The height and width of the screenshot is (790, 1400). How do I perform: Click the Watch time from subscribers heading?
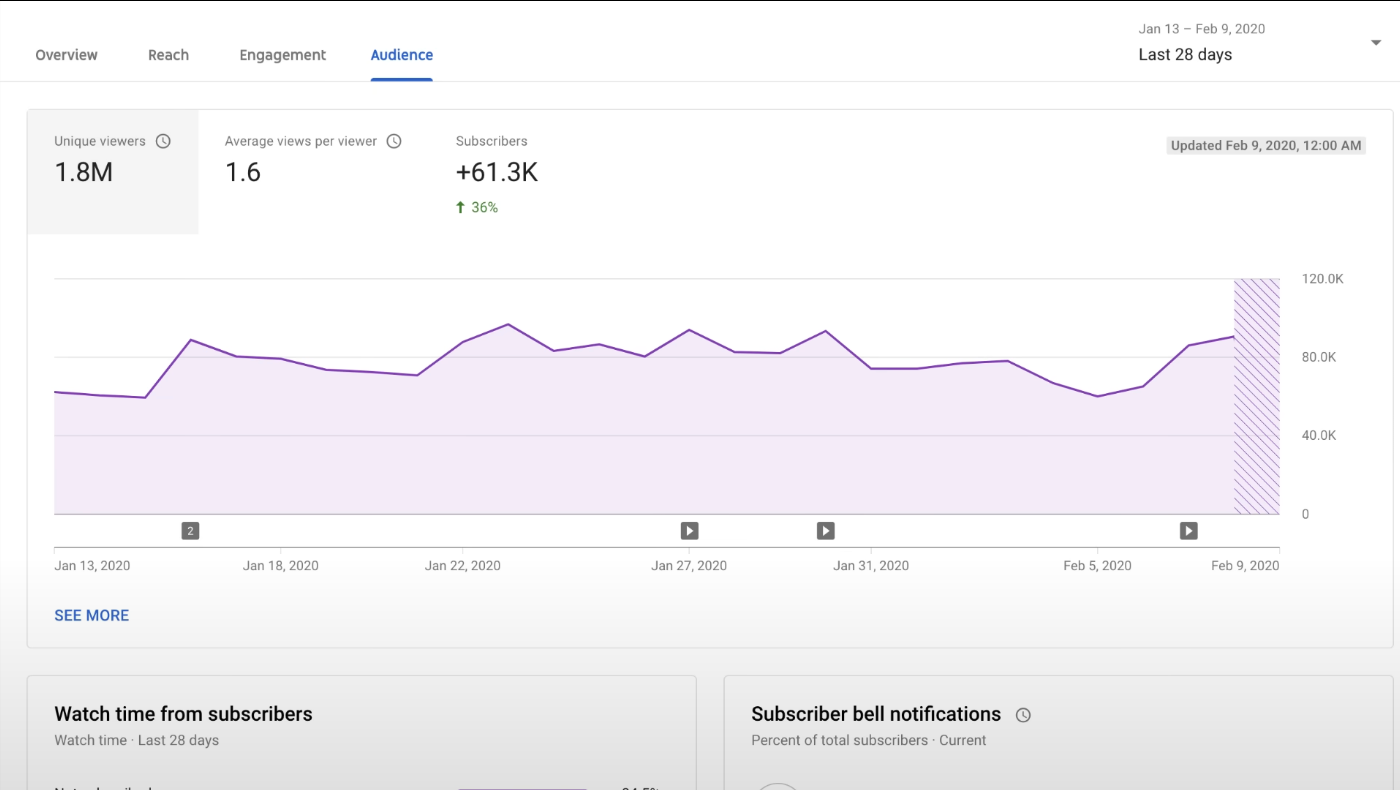coord(183,714)
